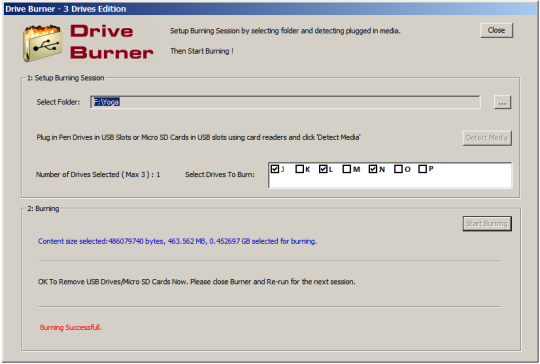540x364 pixels.
Task: Tick the P drive checkbox
Action: point(422,169)
